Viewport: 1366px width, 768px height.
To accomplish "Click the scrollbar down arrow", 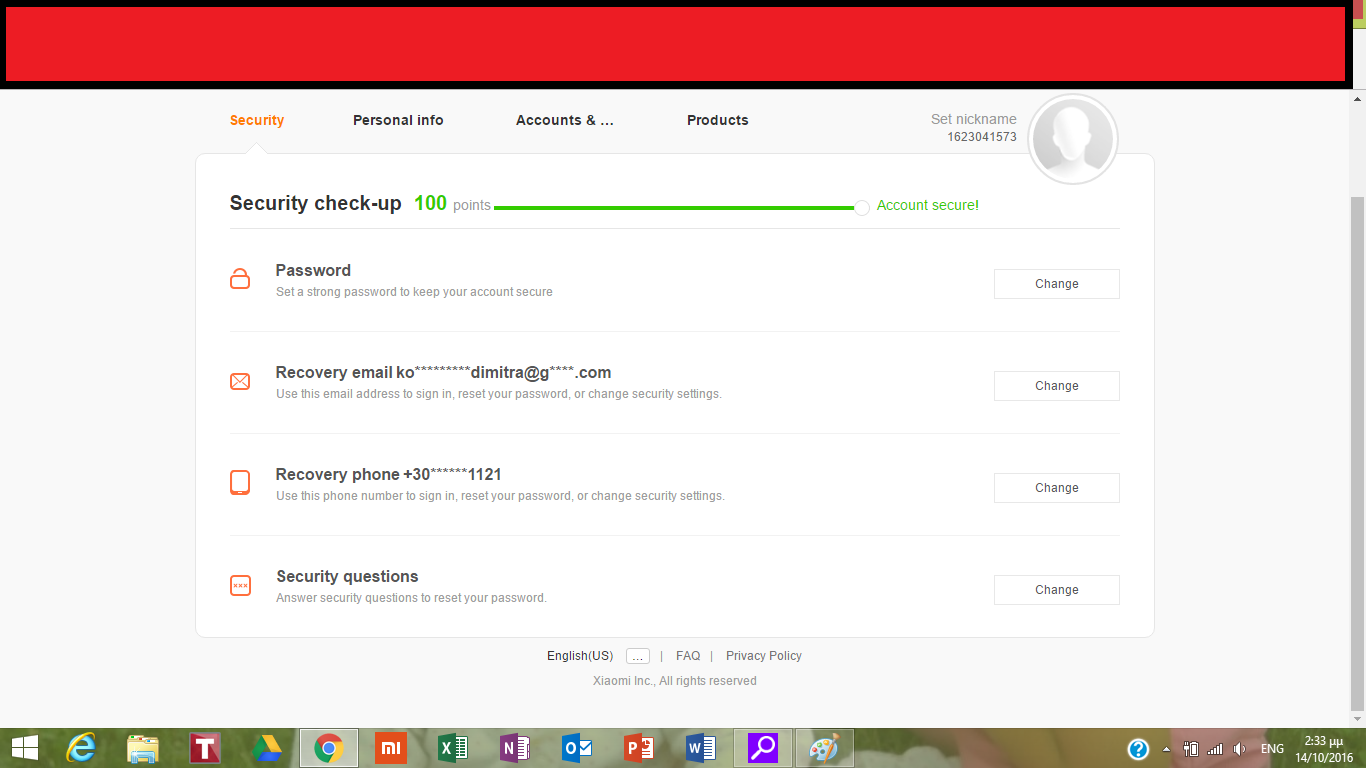I will click(x=1358, y=718).
